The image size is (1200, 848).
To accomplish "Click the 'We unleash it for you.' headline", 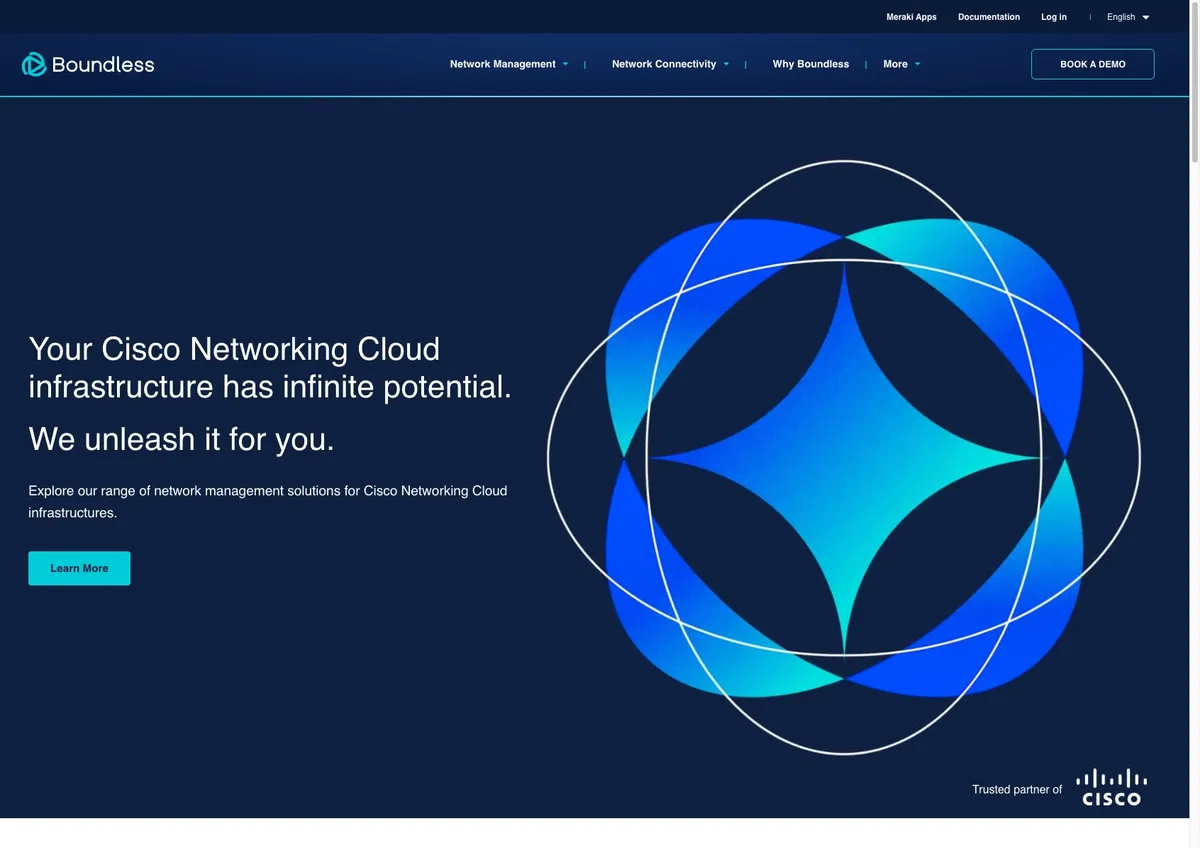I will 181,438.
